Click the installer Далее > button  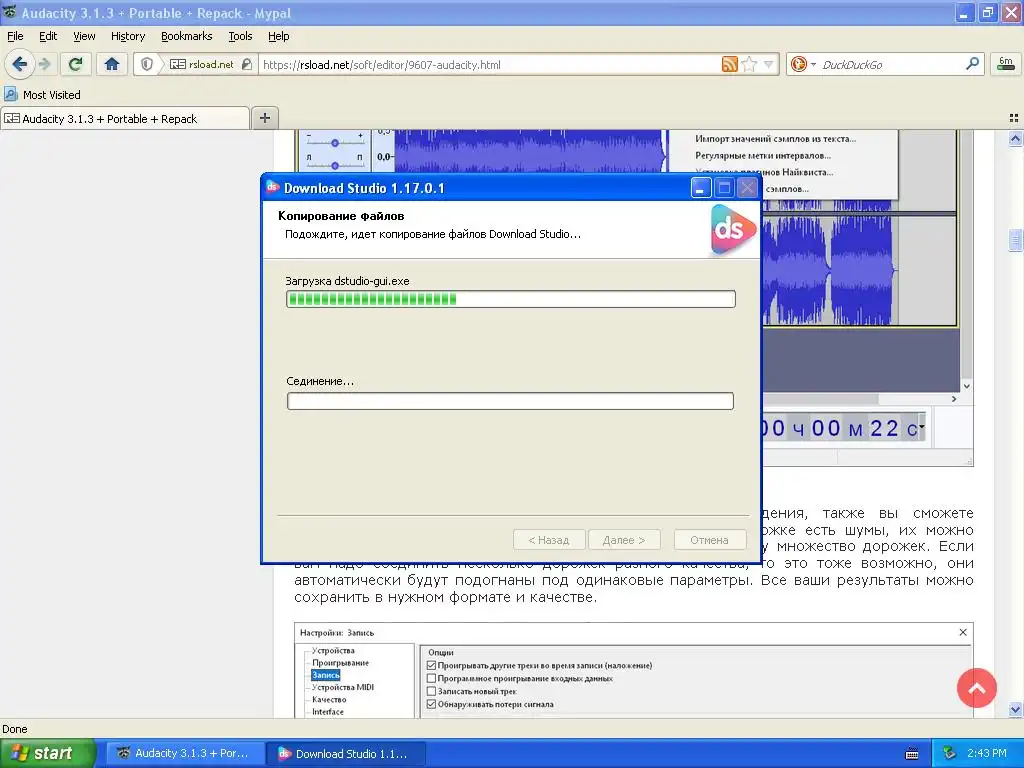(624, 540)
